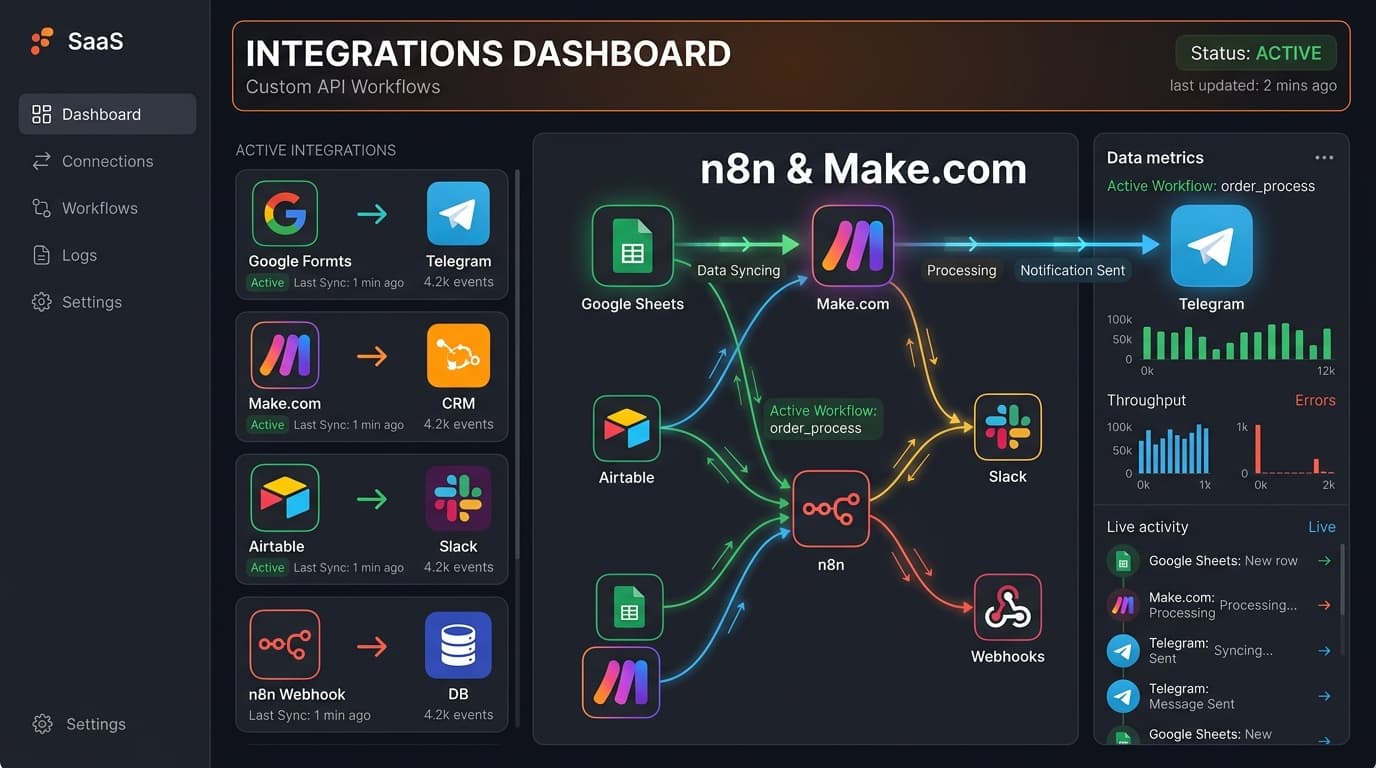
Task: Open the Data metrics overflow menu
Action: pos(1324,156)
